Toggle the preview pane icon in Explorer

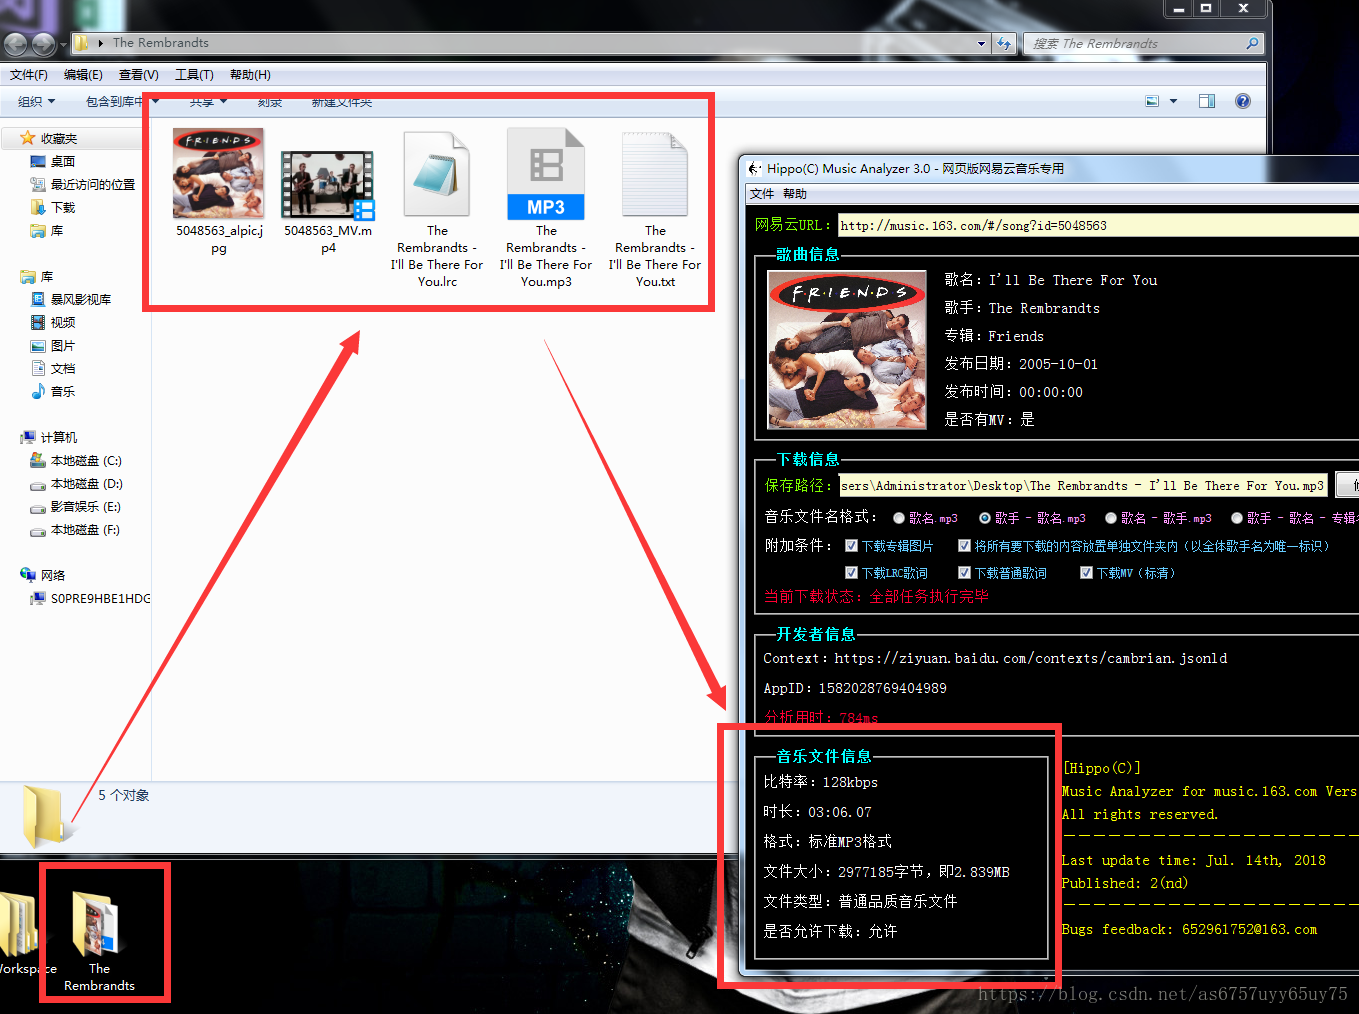(1207, 101)
